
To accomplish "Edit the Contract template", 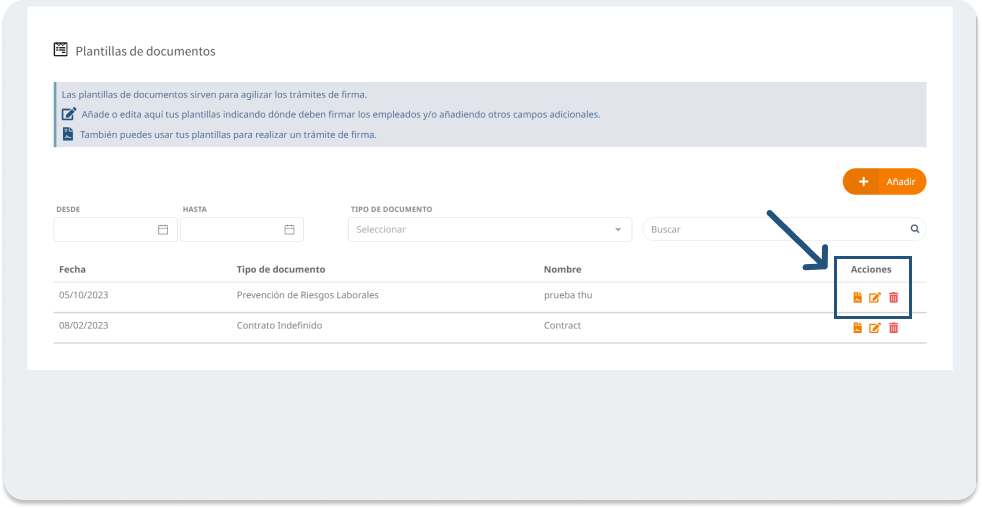I will 875,328.
